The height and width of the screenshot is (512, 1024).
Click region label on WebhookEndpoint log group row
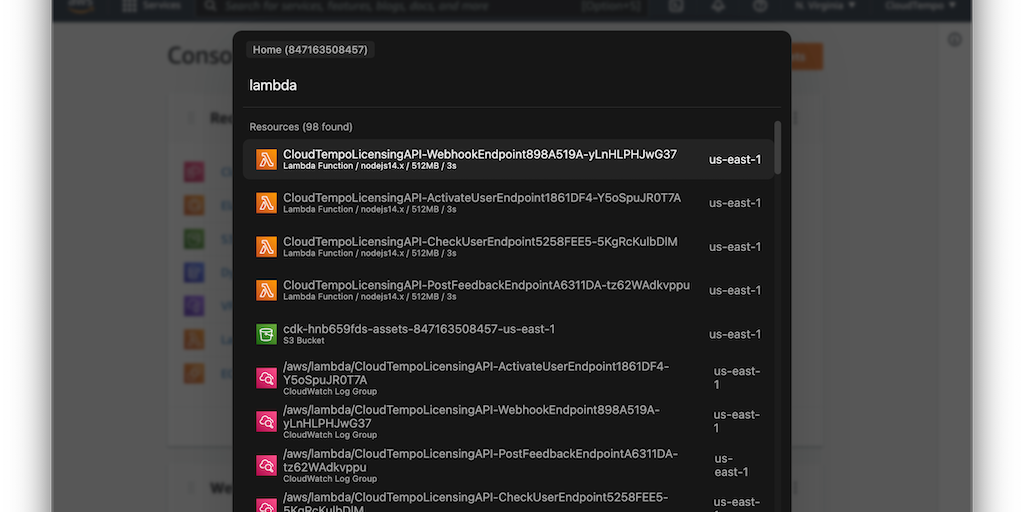coord(737,421)
